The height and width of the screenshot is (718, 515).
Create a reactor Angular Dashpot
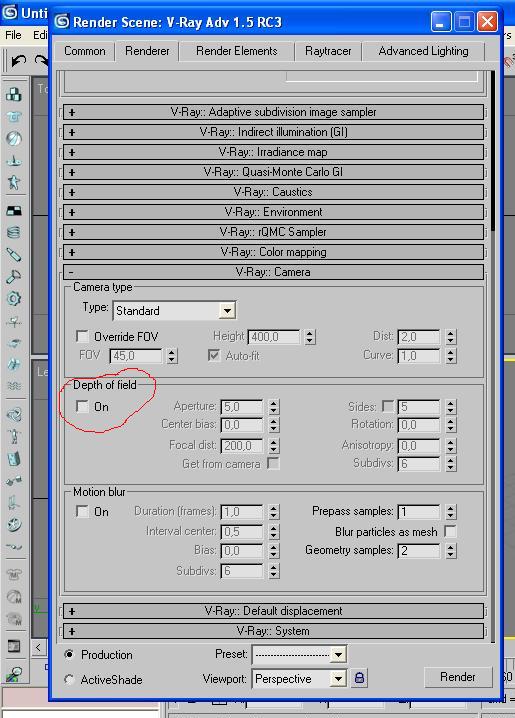(x=14, y=277)
